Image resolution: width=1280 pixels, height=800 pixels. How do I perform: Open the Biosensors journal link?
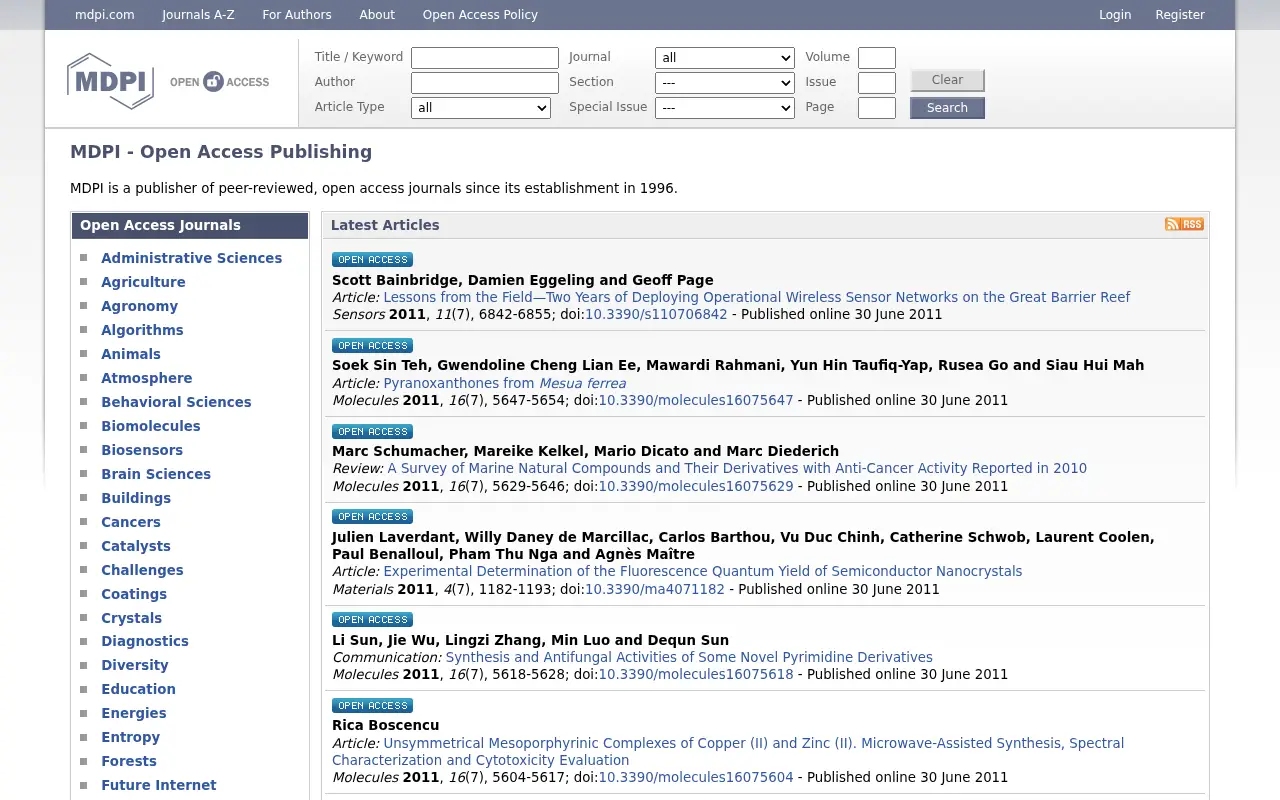point(142,450)
